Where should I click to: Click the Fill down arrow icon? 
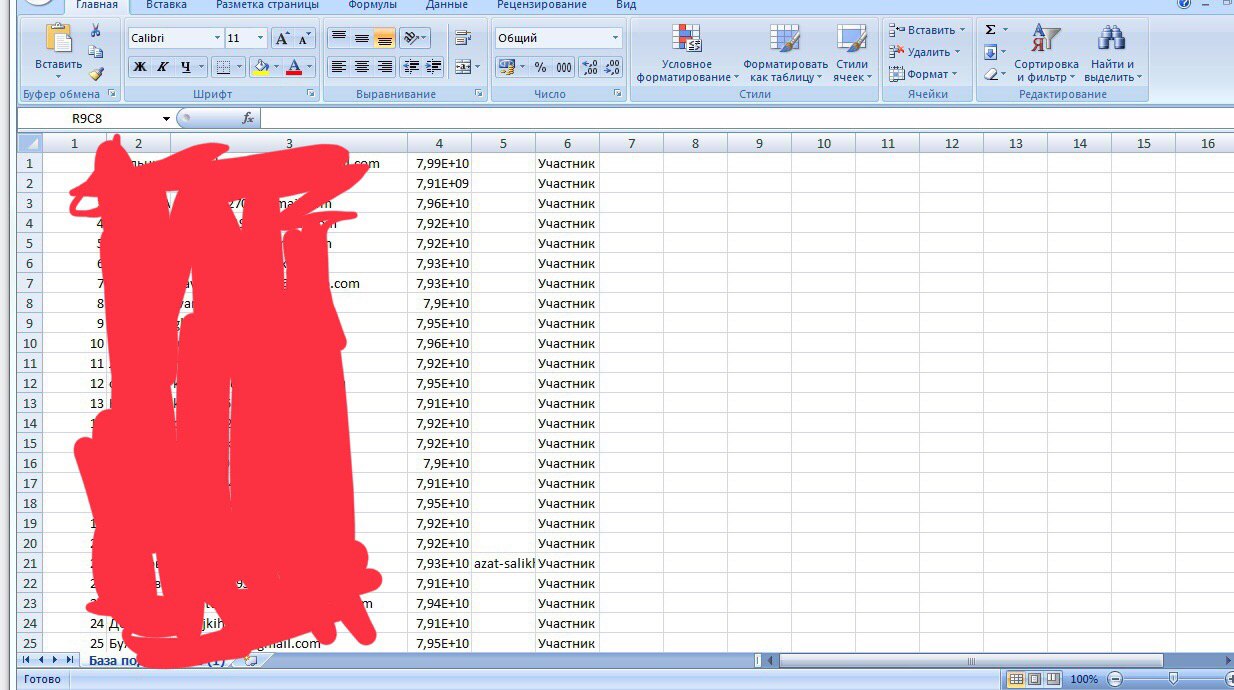[990, 53]
